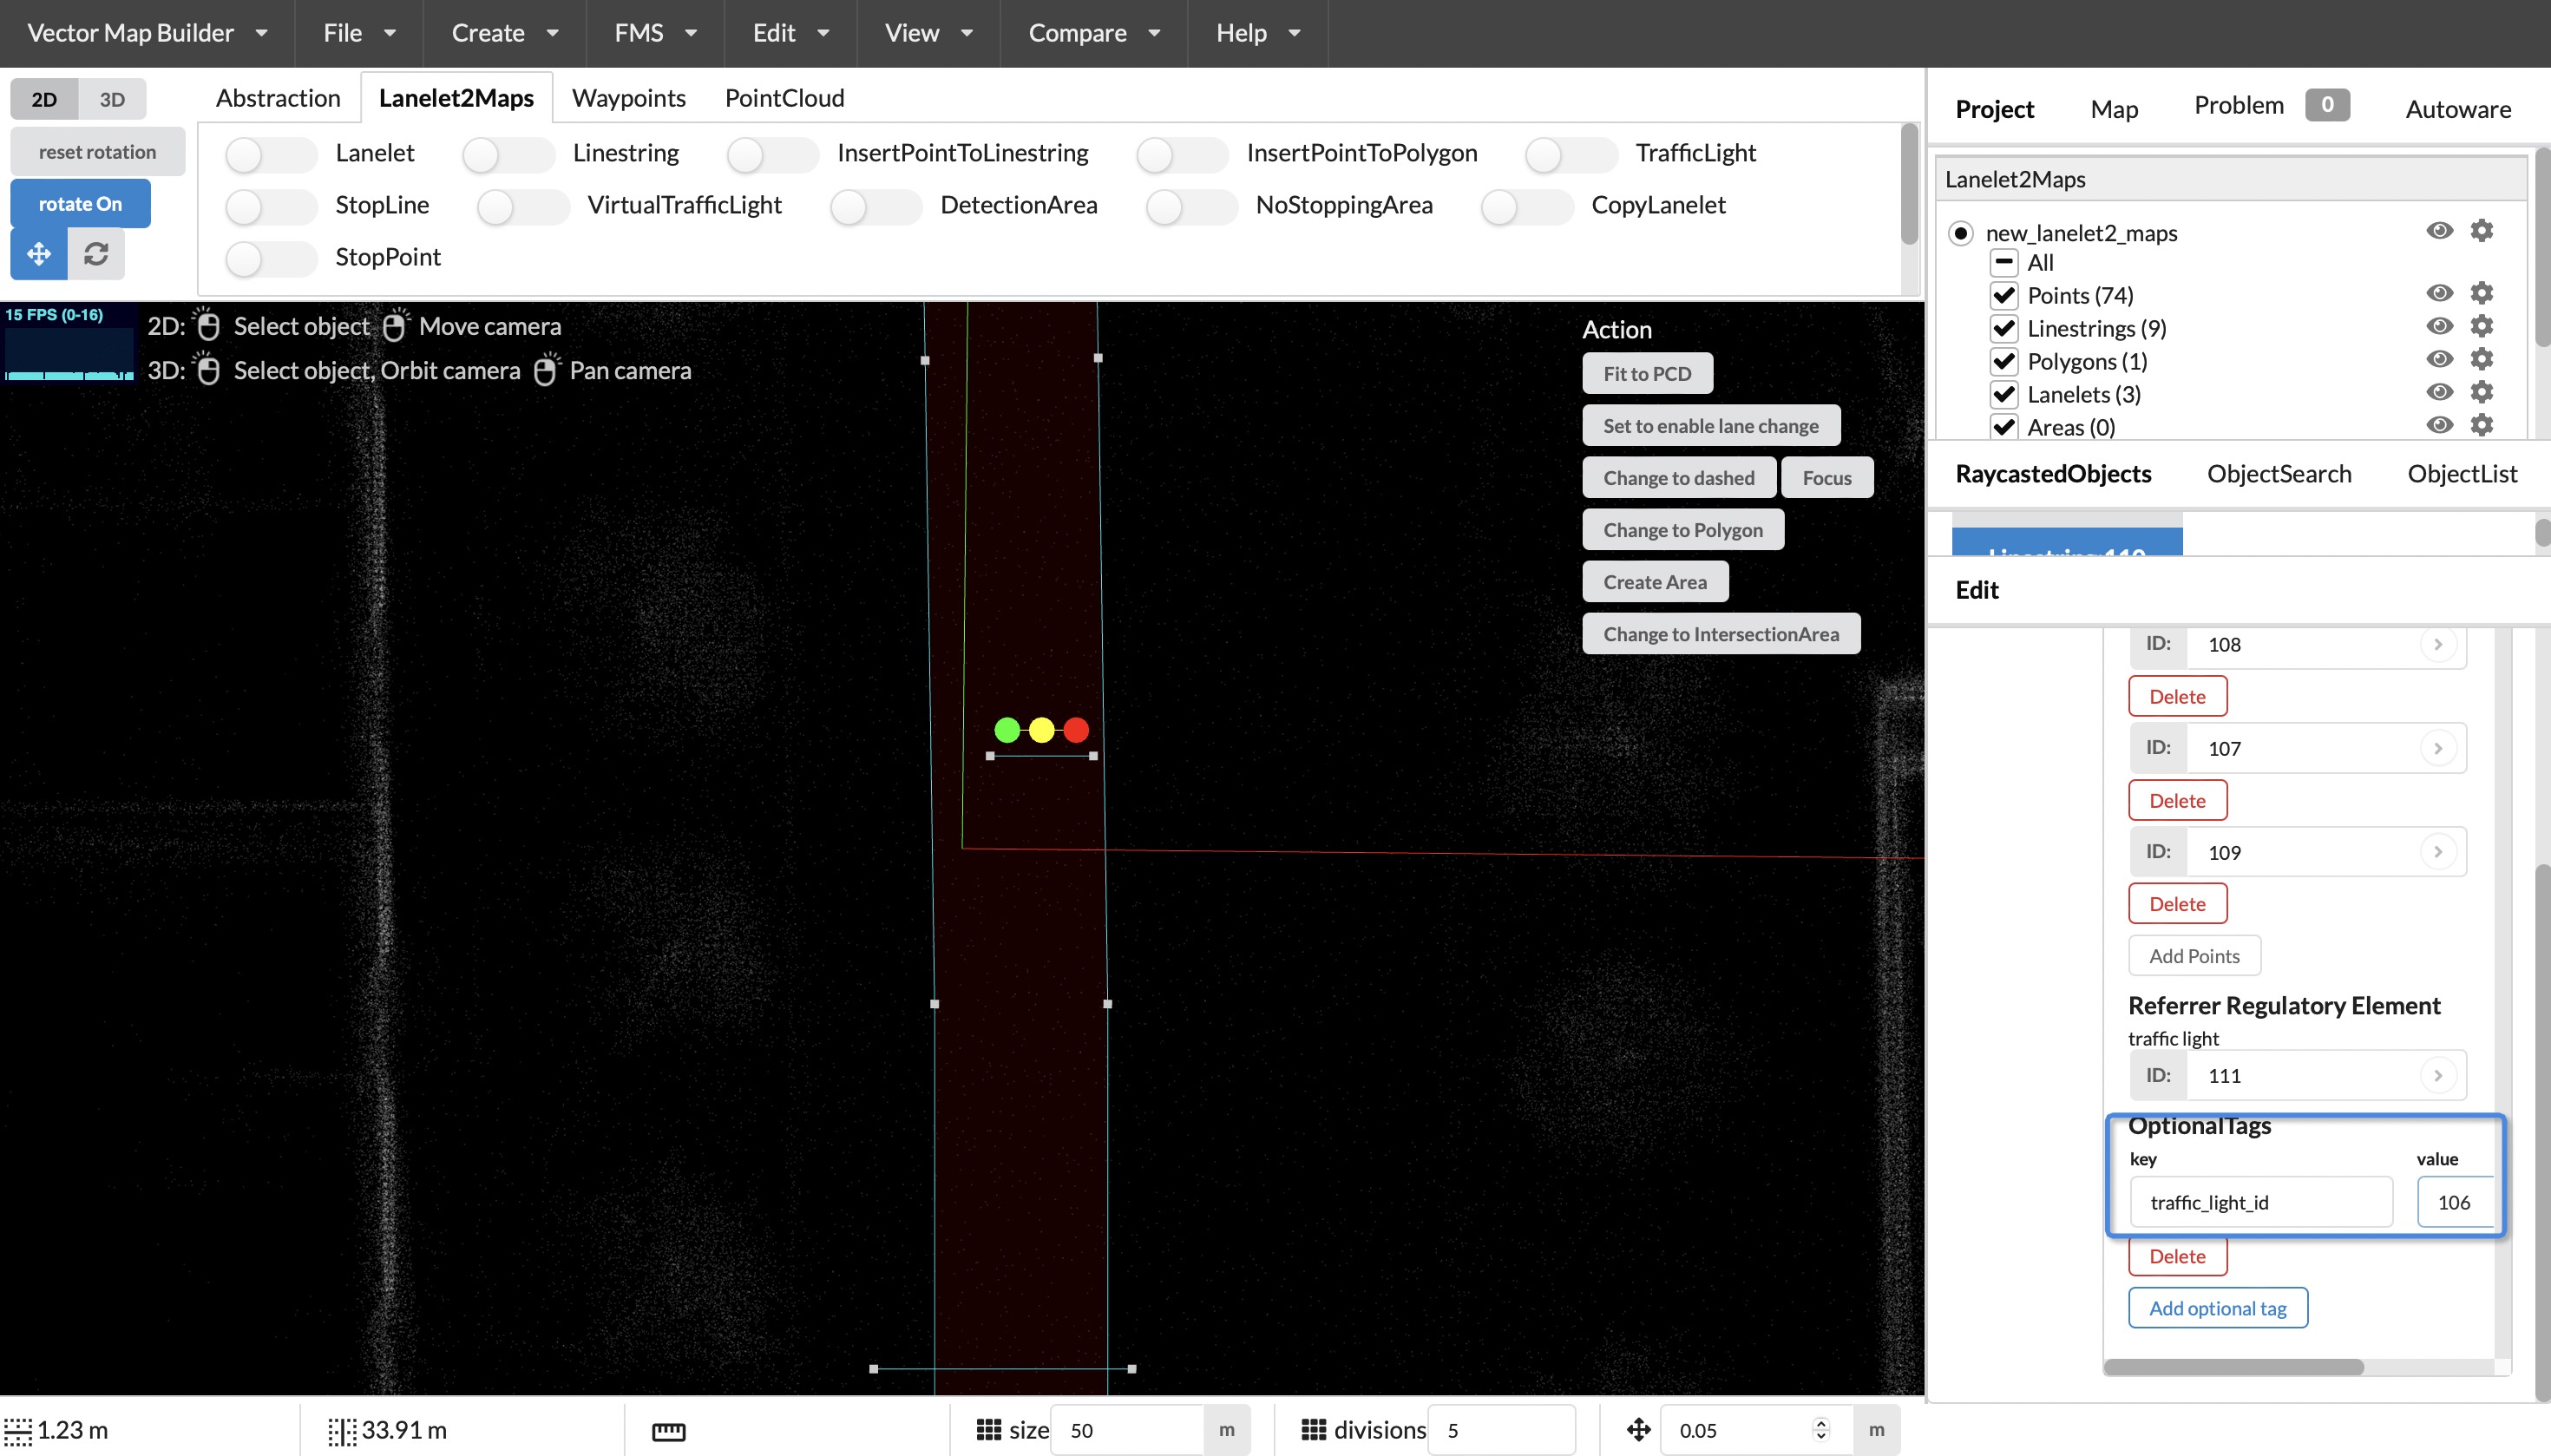Click the move step arrows icon
The image size is (2551, 1456).
[1638, 1430]
